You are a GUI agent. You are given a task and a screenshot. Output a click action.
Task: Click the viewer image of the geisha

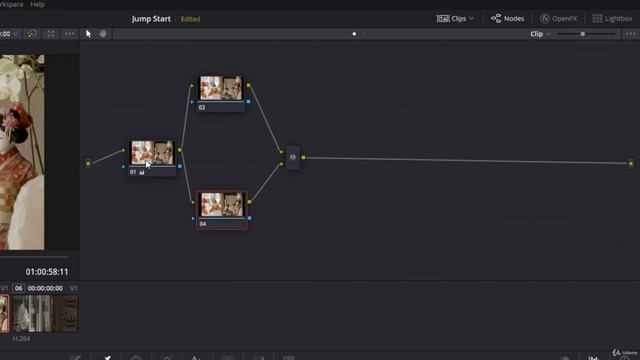click(x=22, y=152)
